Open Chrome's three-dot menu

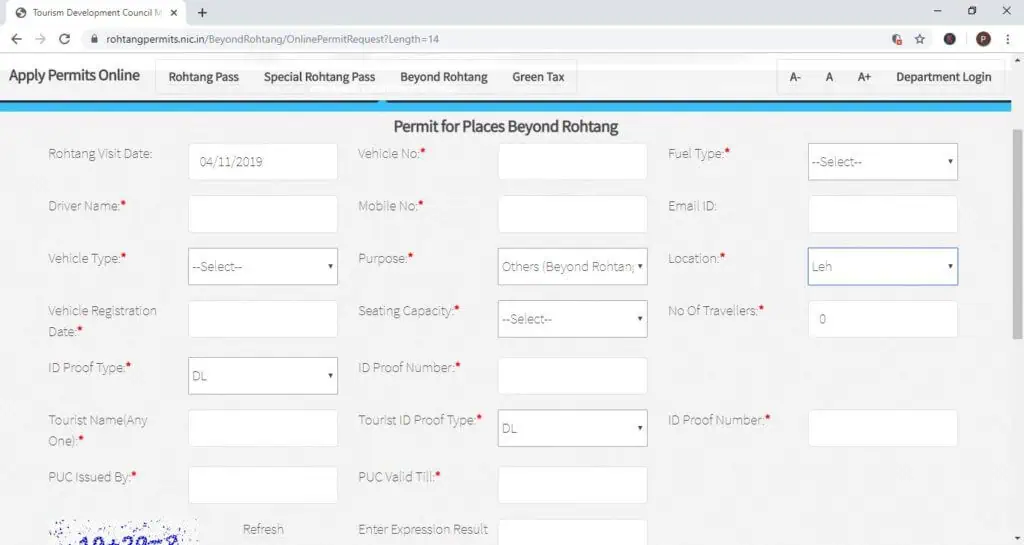point(1008,39)
